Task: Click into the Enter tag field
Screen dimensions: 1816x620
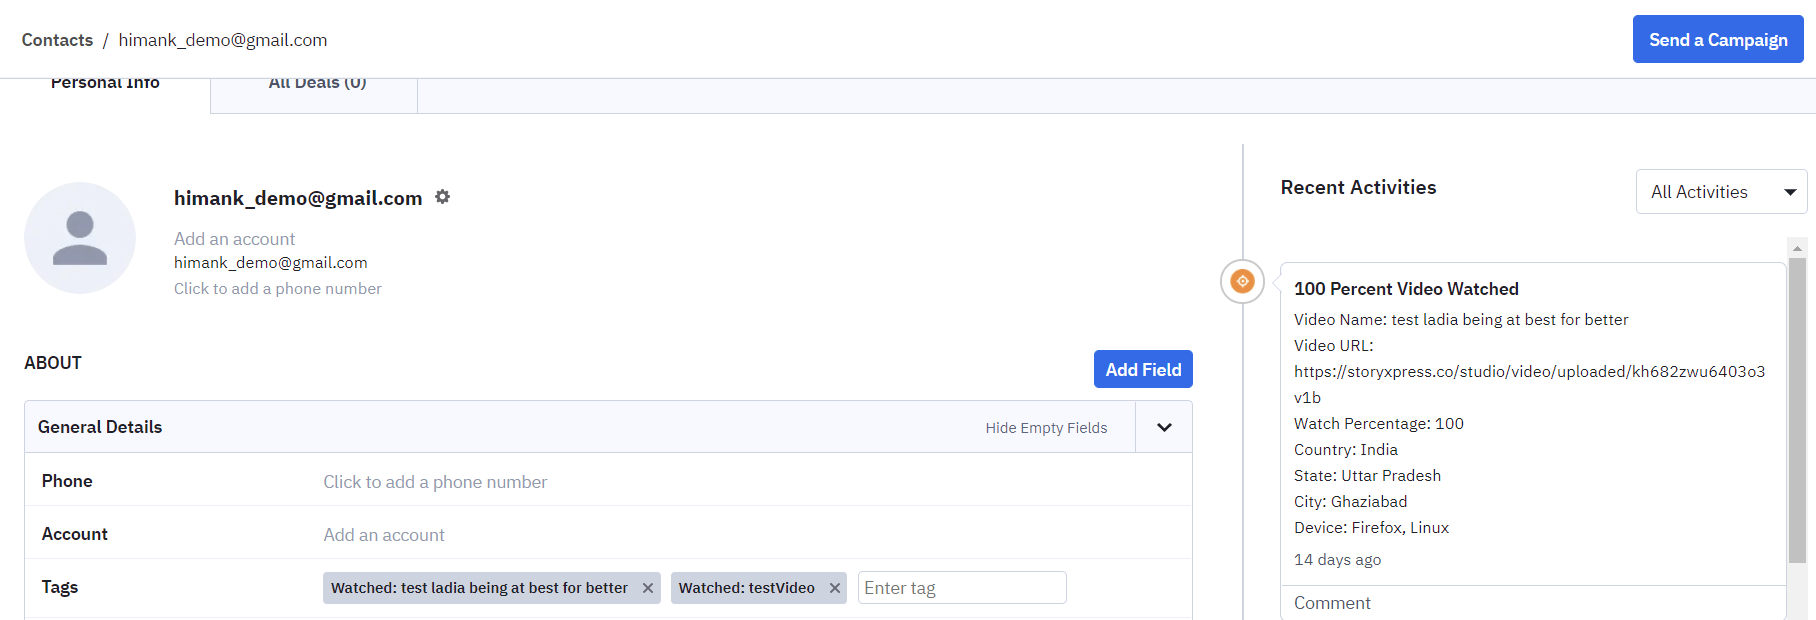Action: pos(961,588)
